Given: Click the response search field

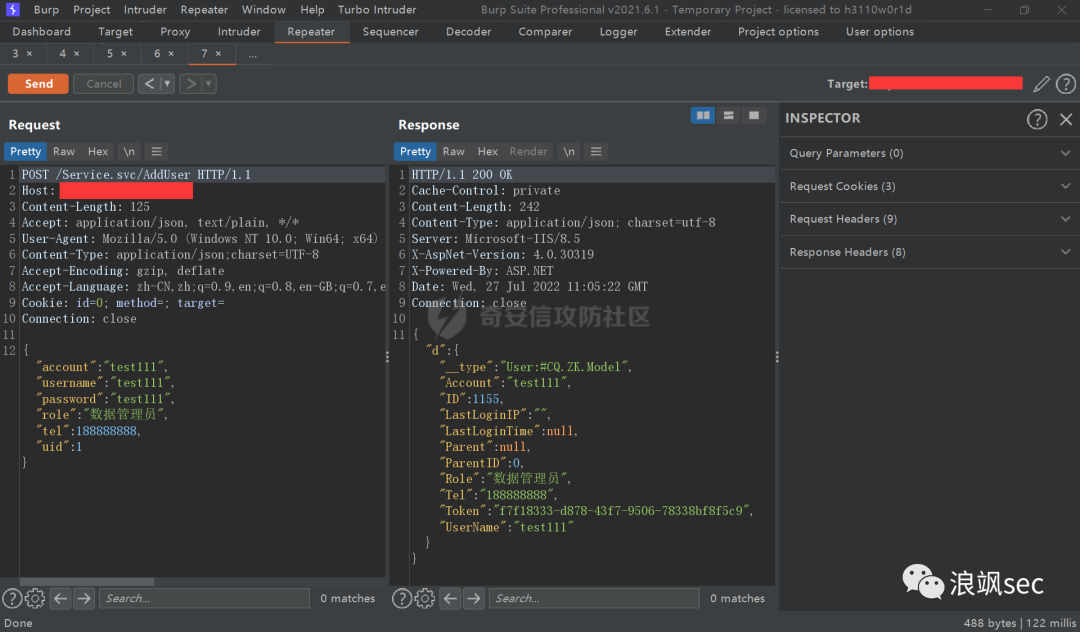Looking at the screenshot, I should pos(594,598).
